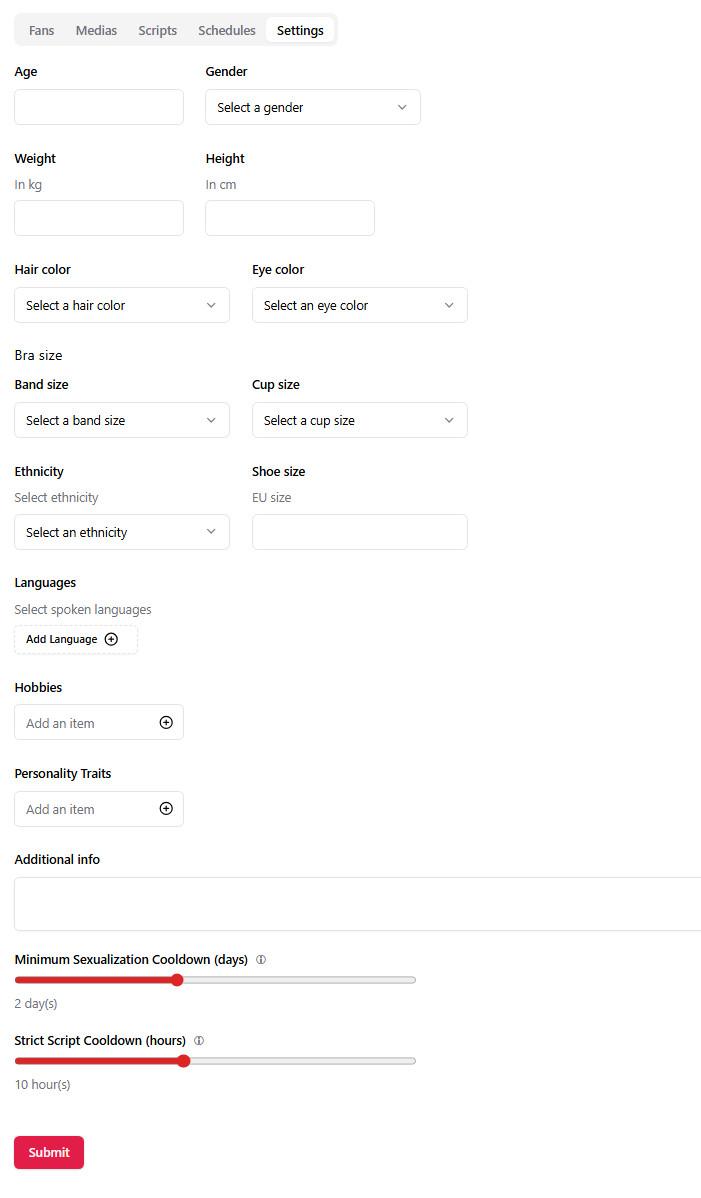Go to the Scripts tab
The image size is (701, 1198).
click(157, 31)
